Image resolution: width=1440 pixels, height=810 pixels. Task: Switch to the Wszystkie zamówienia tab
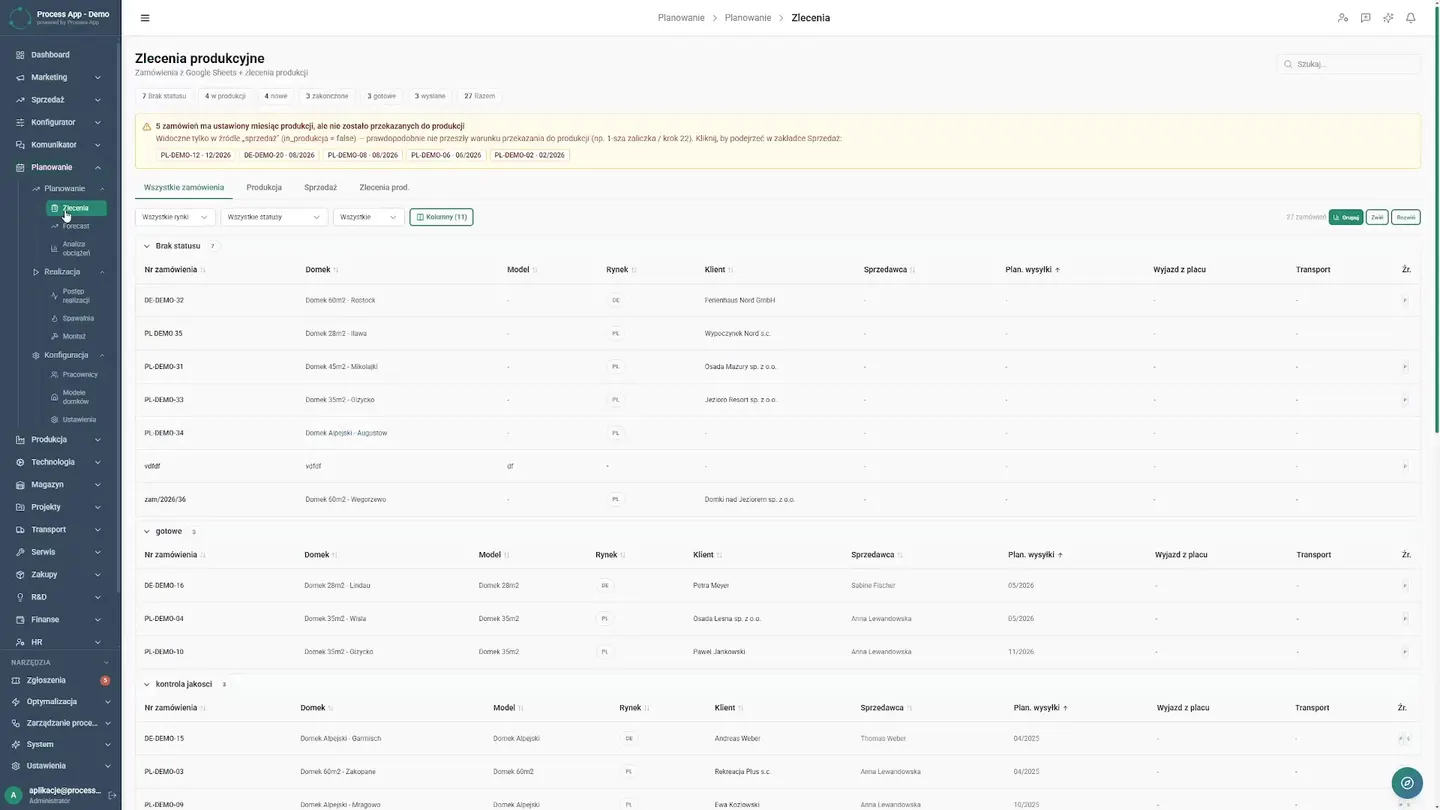[184, 187]
